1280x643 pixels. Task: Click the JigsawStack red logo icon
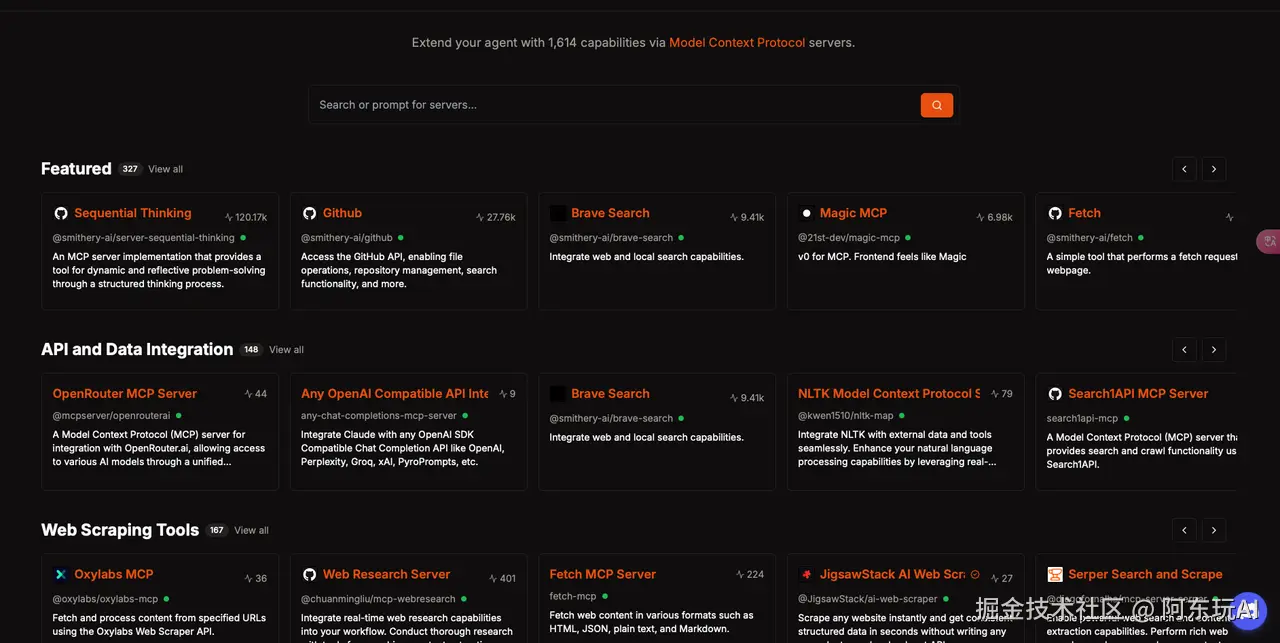(x=806, y=574)
